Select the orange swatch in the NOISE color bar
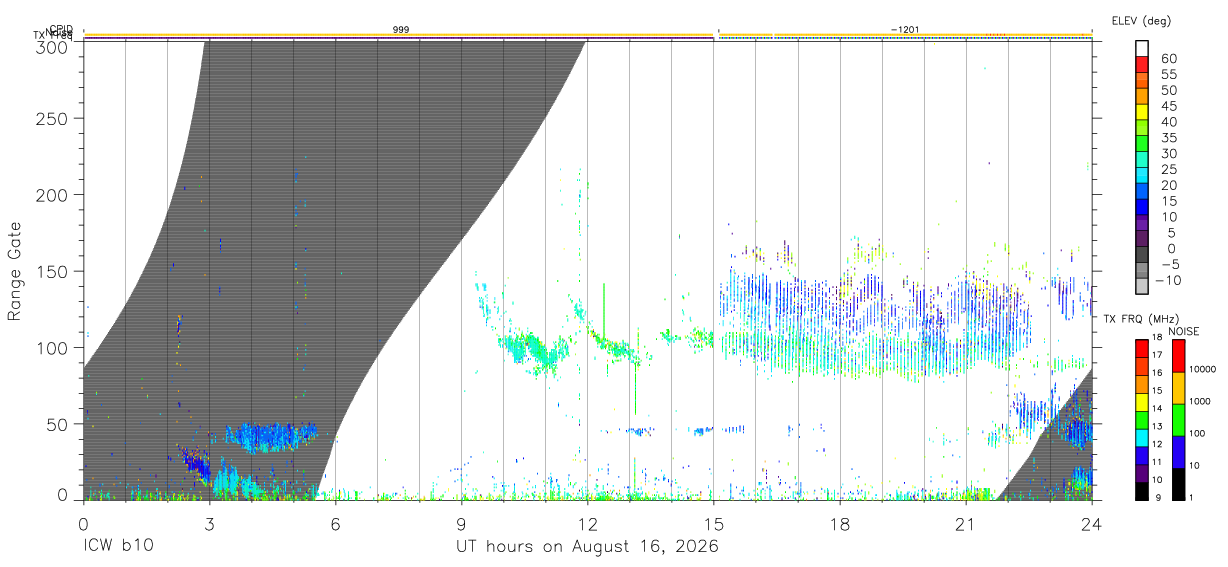This screenshot has height=567, width=1228. [1178, 387]
